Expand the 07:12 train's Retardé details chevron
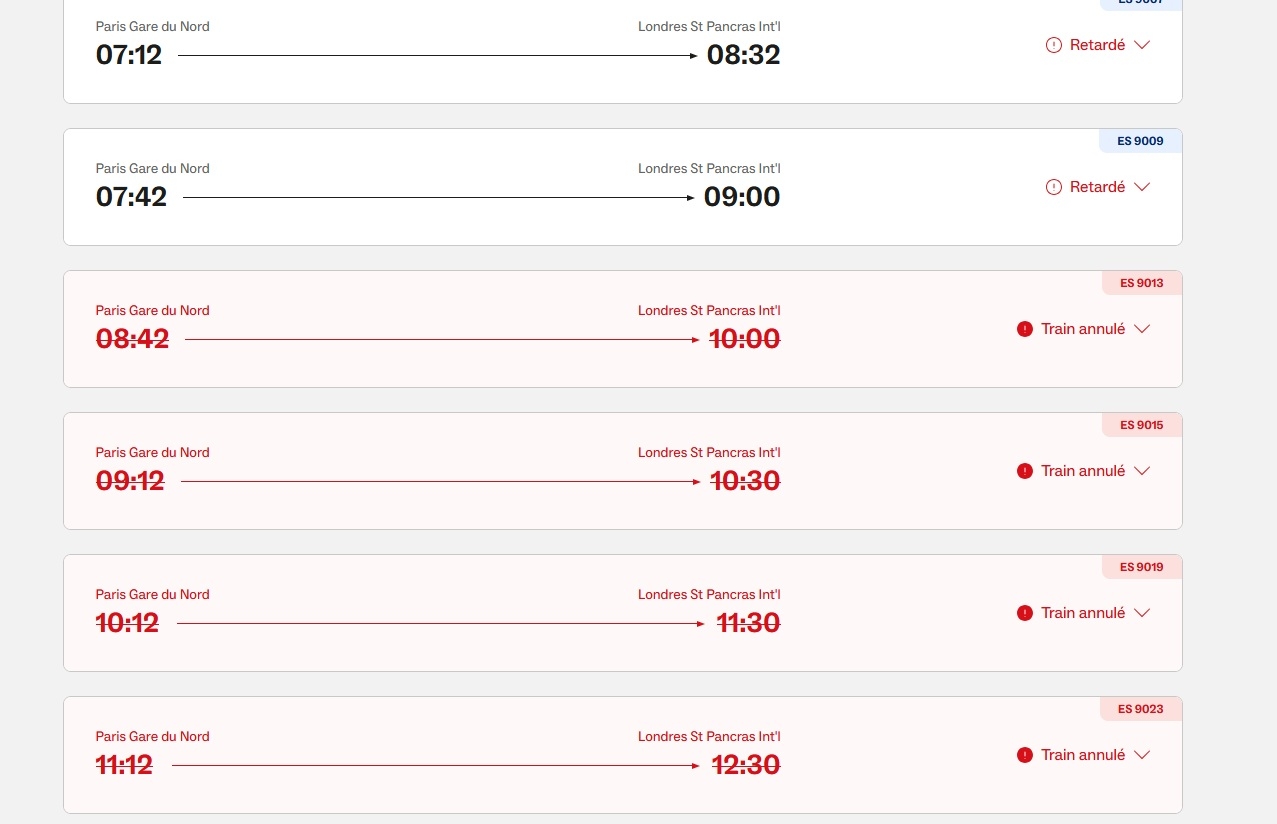This screenshot has height=824, width=1277. point(1143,45)
